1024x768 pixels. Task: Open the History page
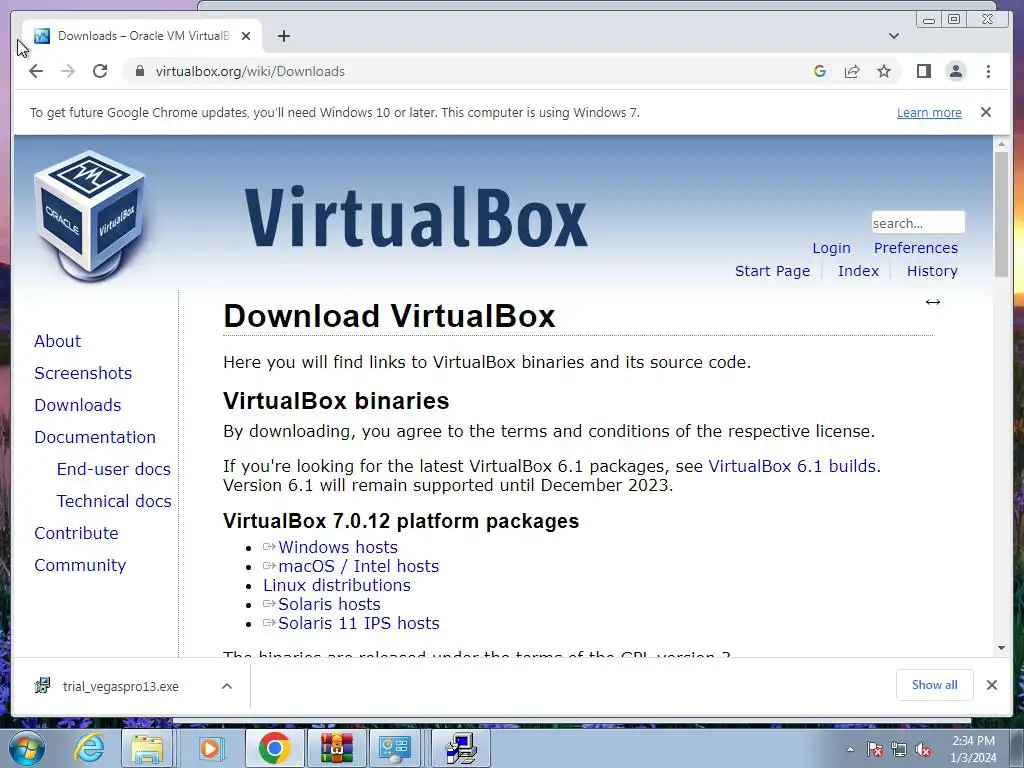point(932,271)
